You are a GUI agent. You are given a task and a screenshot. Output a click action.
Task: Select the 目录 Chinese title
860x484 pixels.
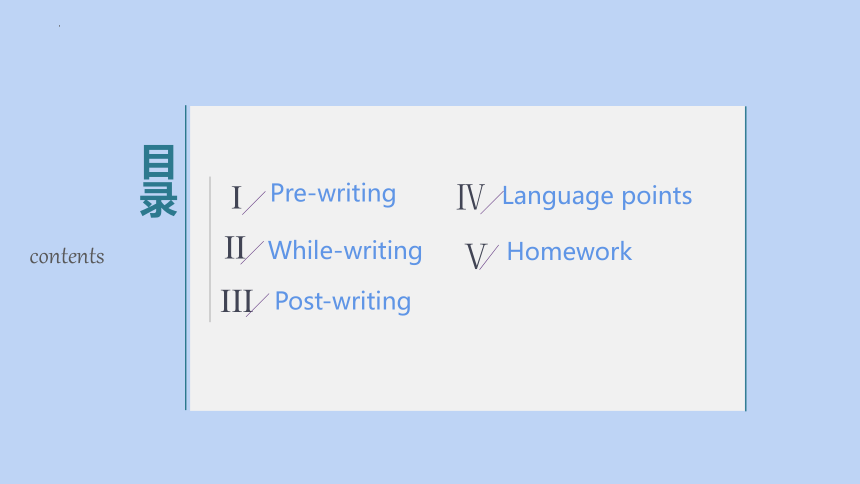tap(158, 181)
